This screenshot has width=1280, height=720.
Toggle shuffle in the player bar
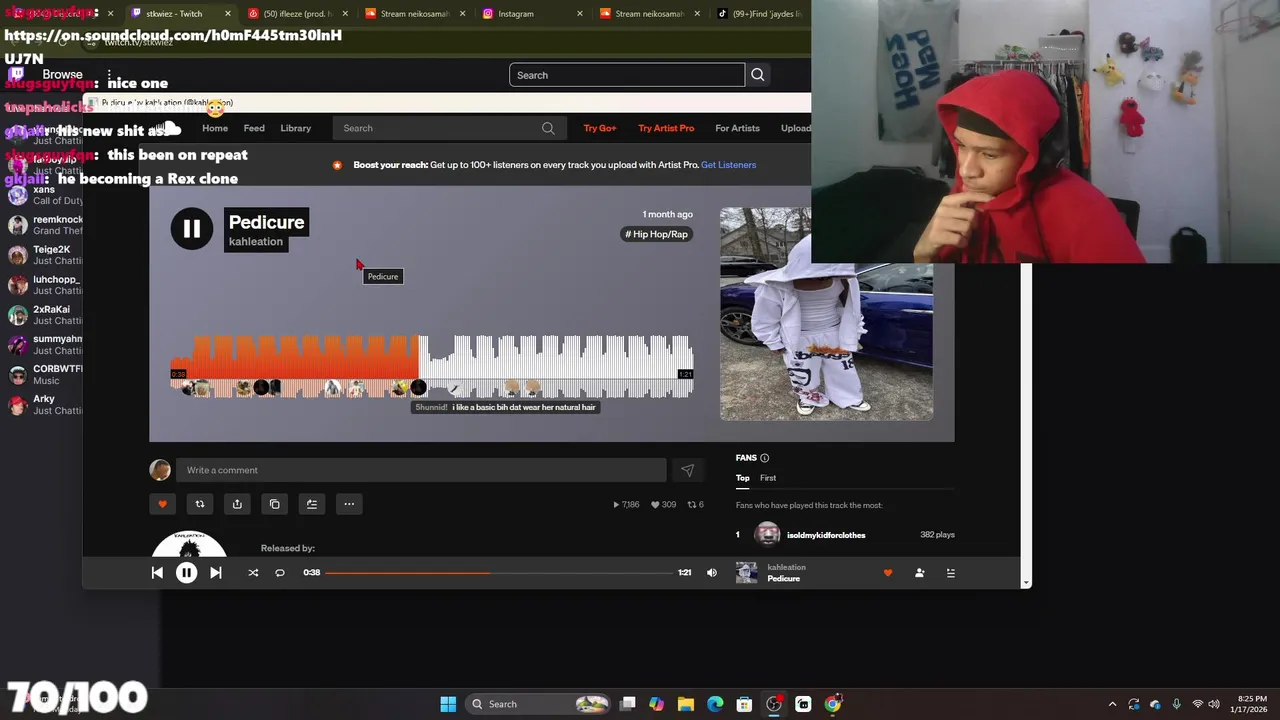(x=253, y=573)
